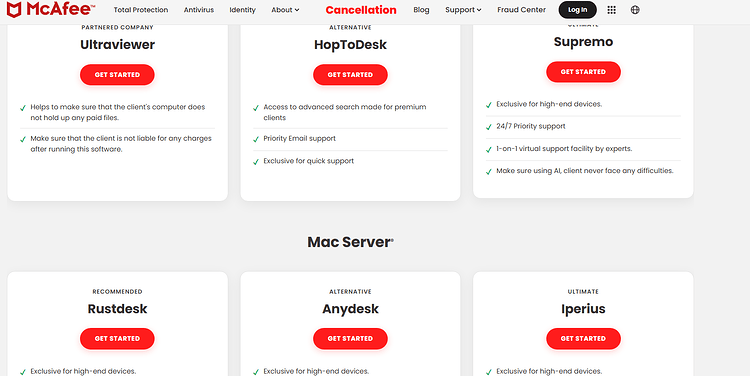This screenshot has height=376, width=750.
Task: Open Fraud Center nav link
Action: [x=521, y=10]
